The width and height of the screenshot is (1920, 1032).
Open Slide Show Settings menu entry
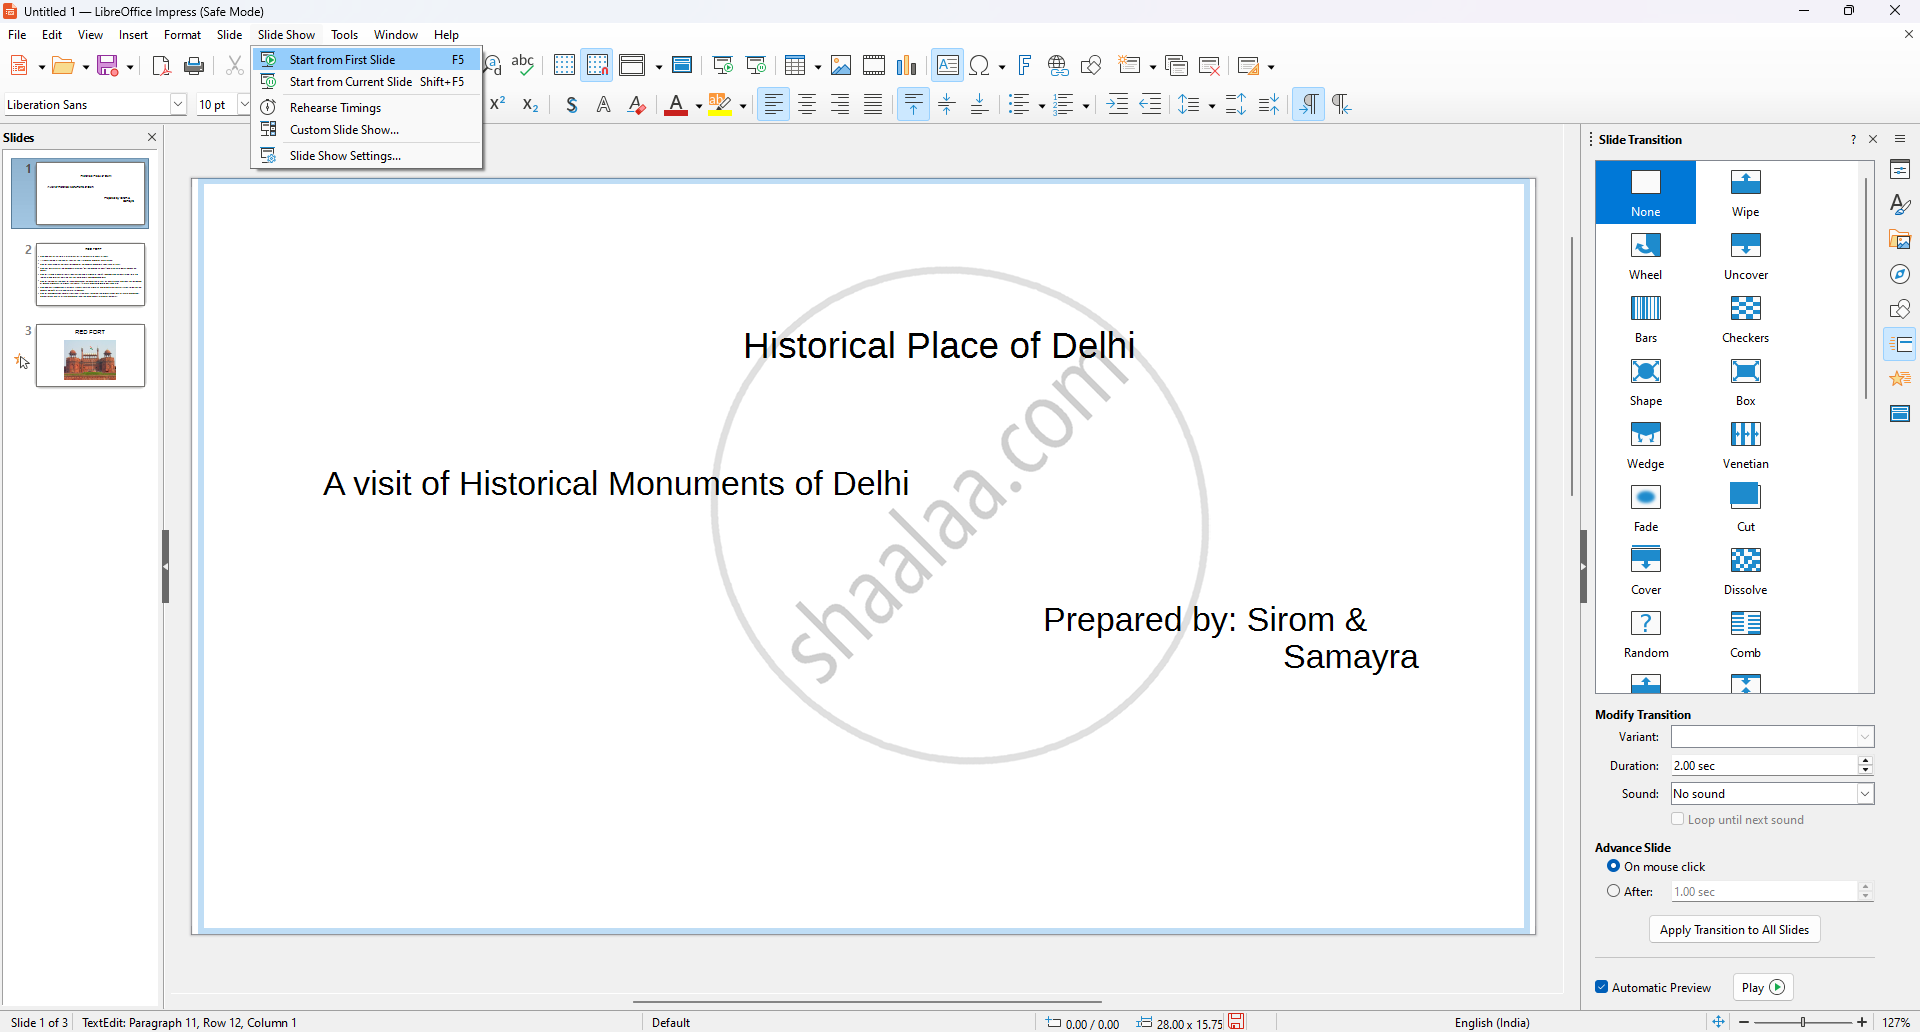(x=345, y=156)
